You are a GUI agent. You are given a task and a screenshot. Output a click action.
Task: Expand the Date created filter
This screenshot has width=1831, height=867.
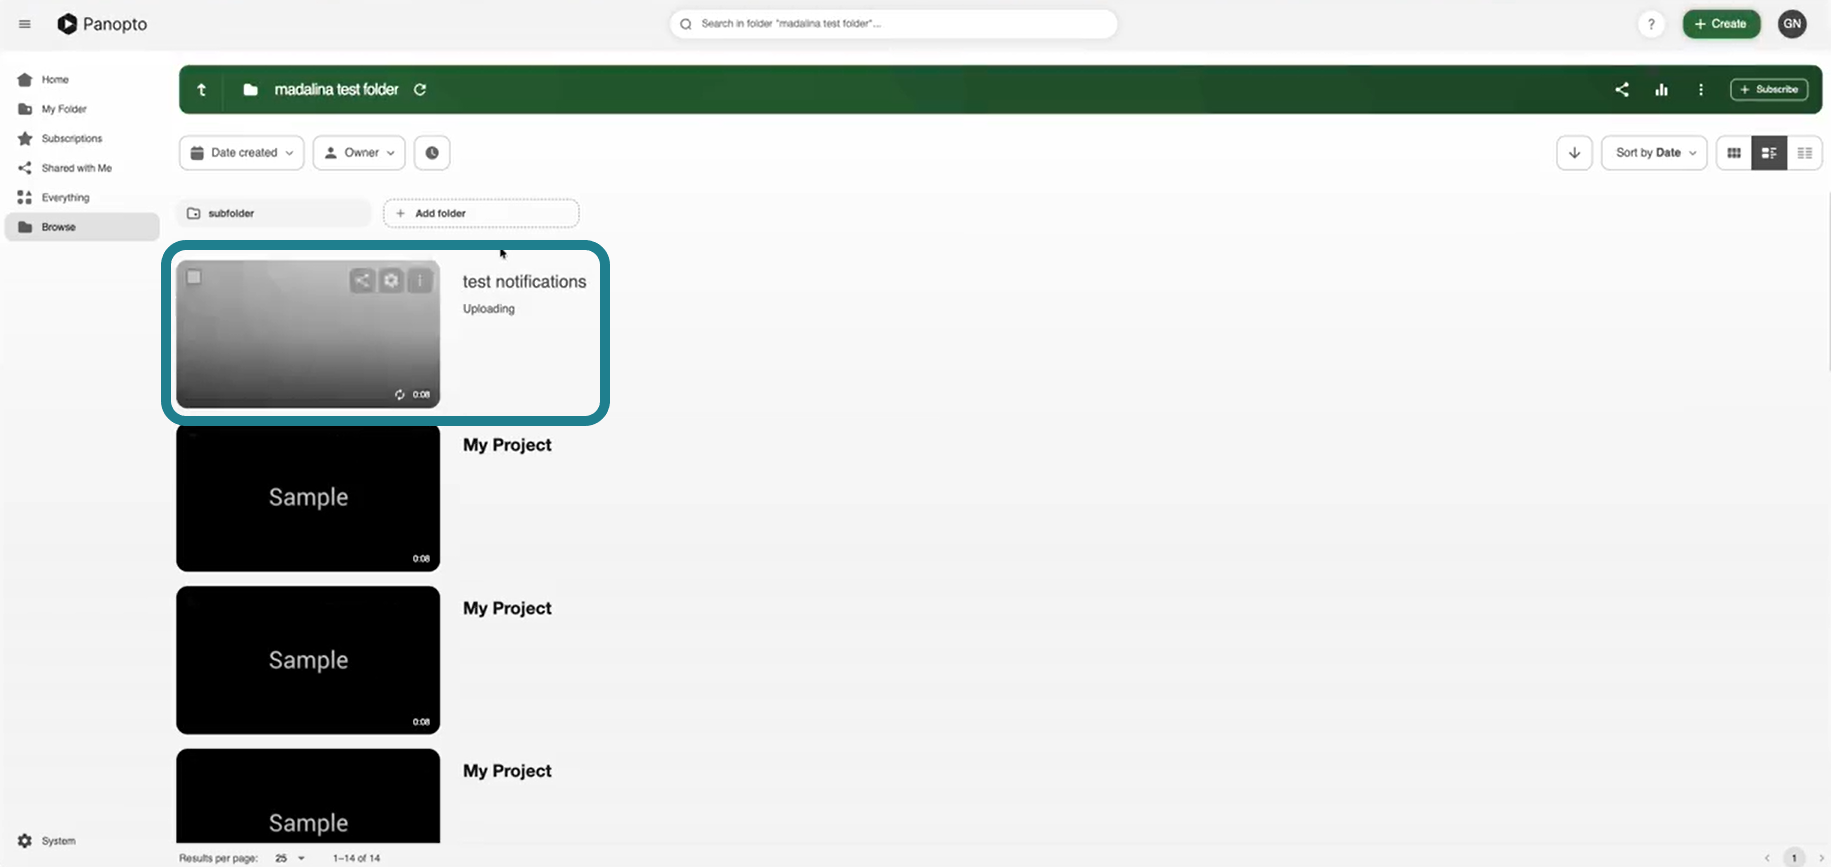pyautogui.click(x=242, y=153)
